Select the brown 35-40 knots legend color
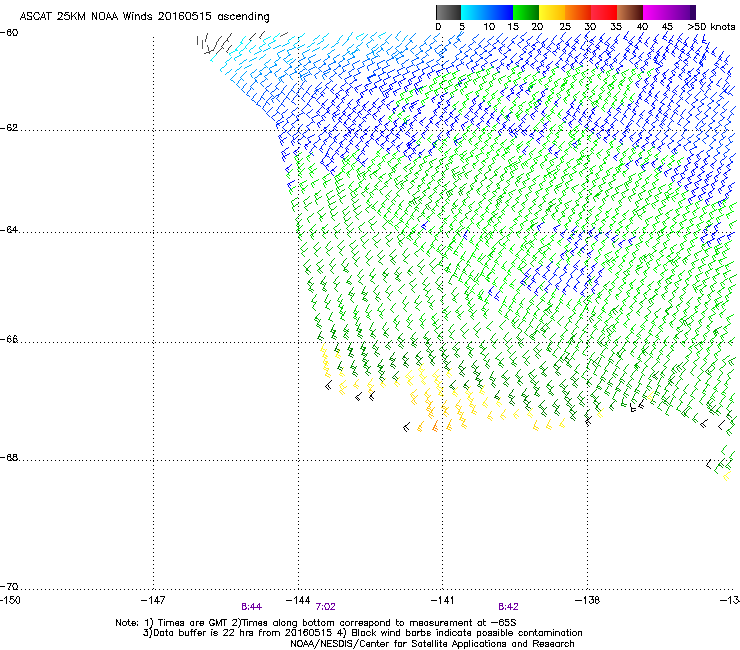Image resolution: width=740 pixels, height=650 pixels. coord(630,12)
